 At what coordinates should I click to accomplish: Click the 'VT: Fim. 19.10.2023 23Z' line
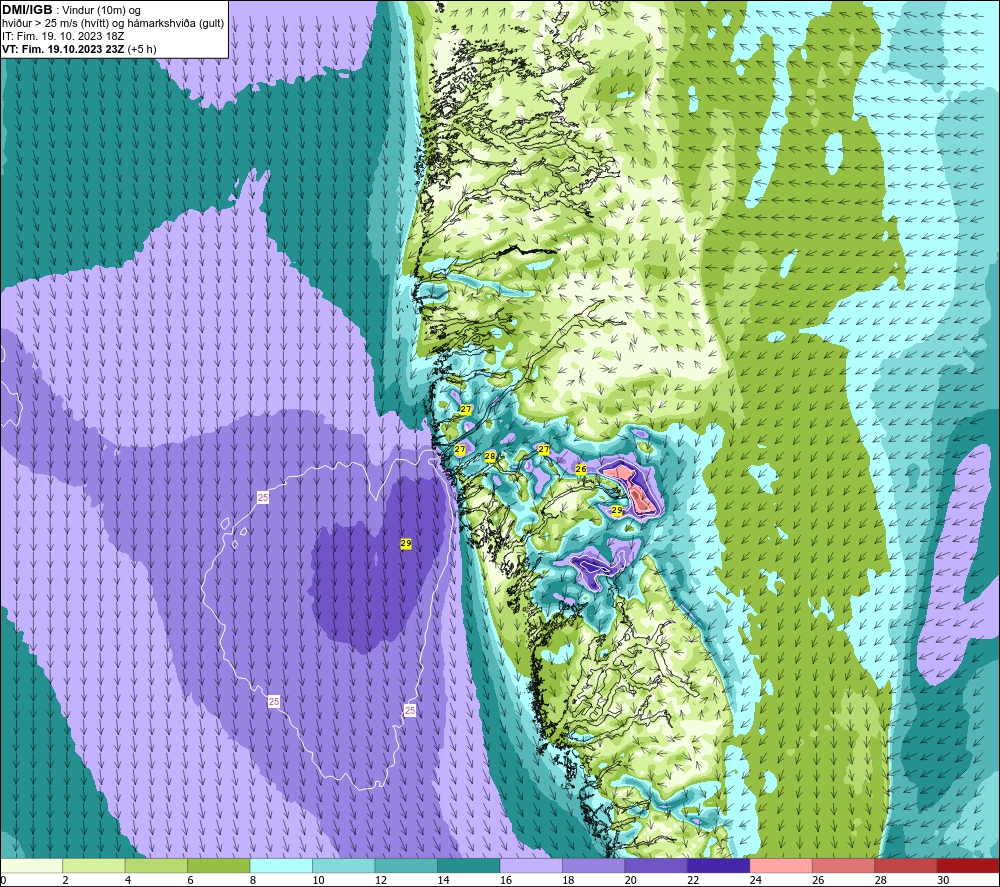tap(63, 49)
